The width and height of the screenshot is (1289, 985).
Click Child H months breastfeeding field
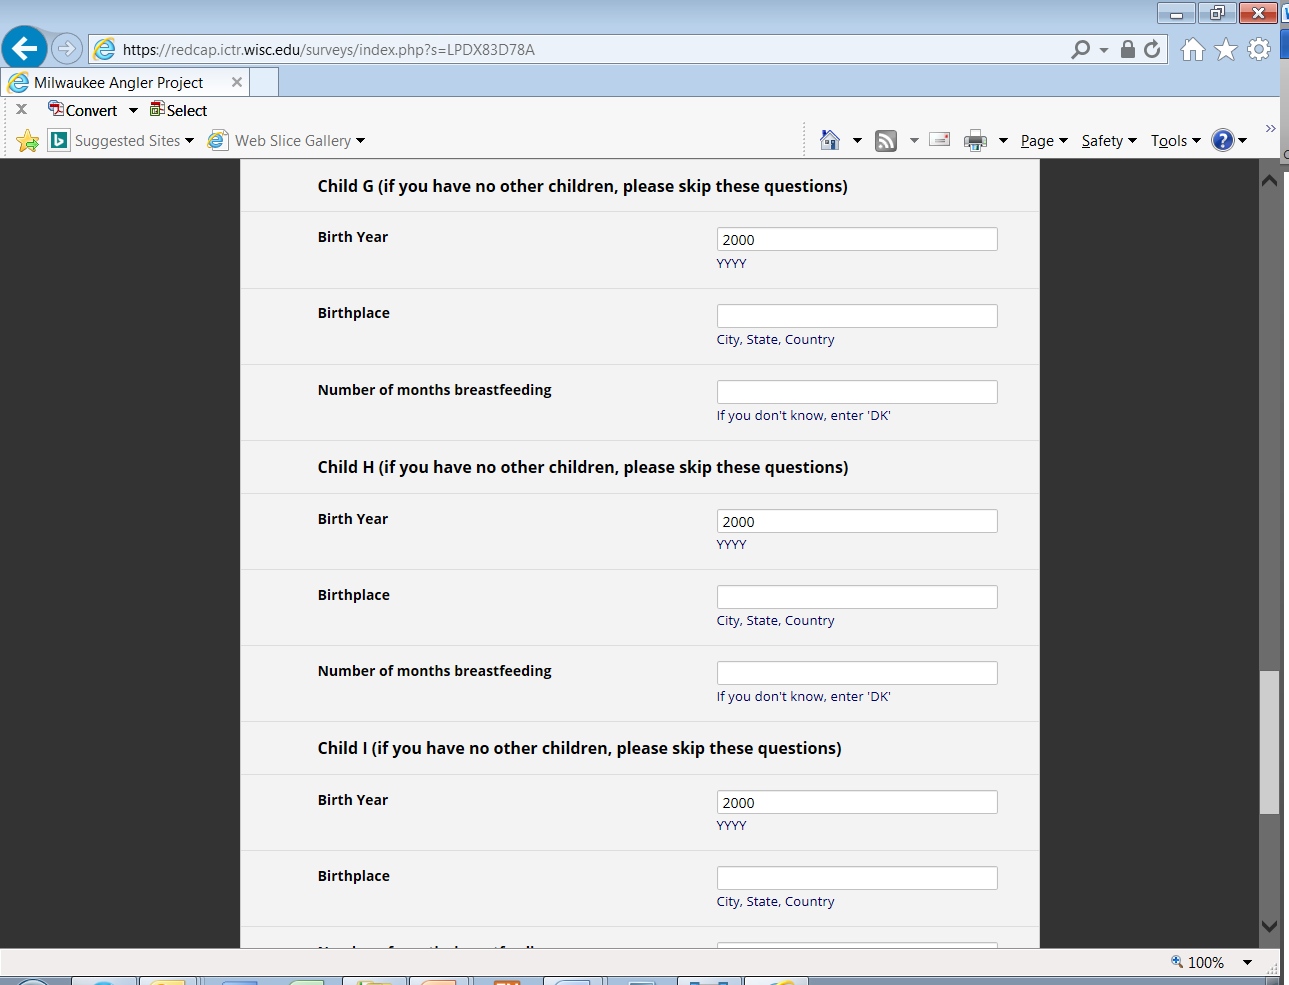tap(857, 673)
